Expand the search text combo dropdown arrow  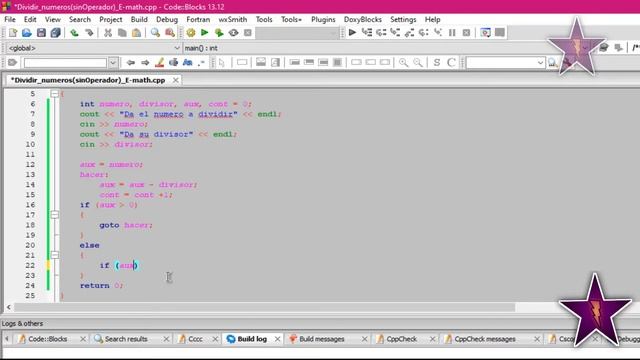point(113,62)
